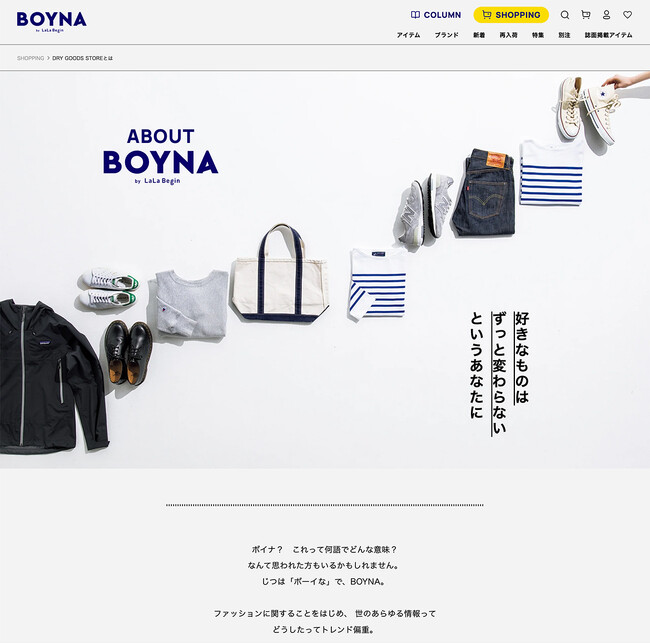Open the 新着 menu item
The image size is (650, 643).
(479, 35)
